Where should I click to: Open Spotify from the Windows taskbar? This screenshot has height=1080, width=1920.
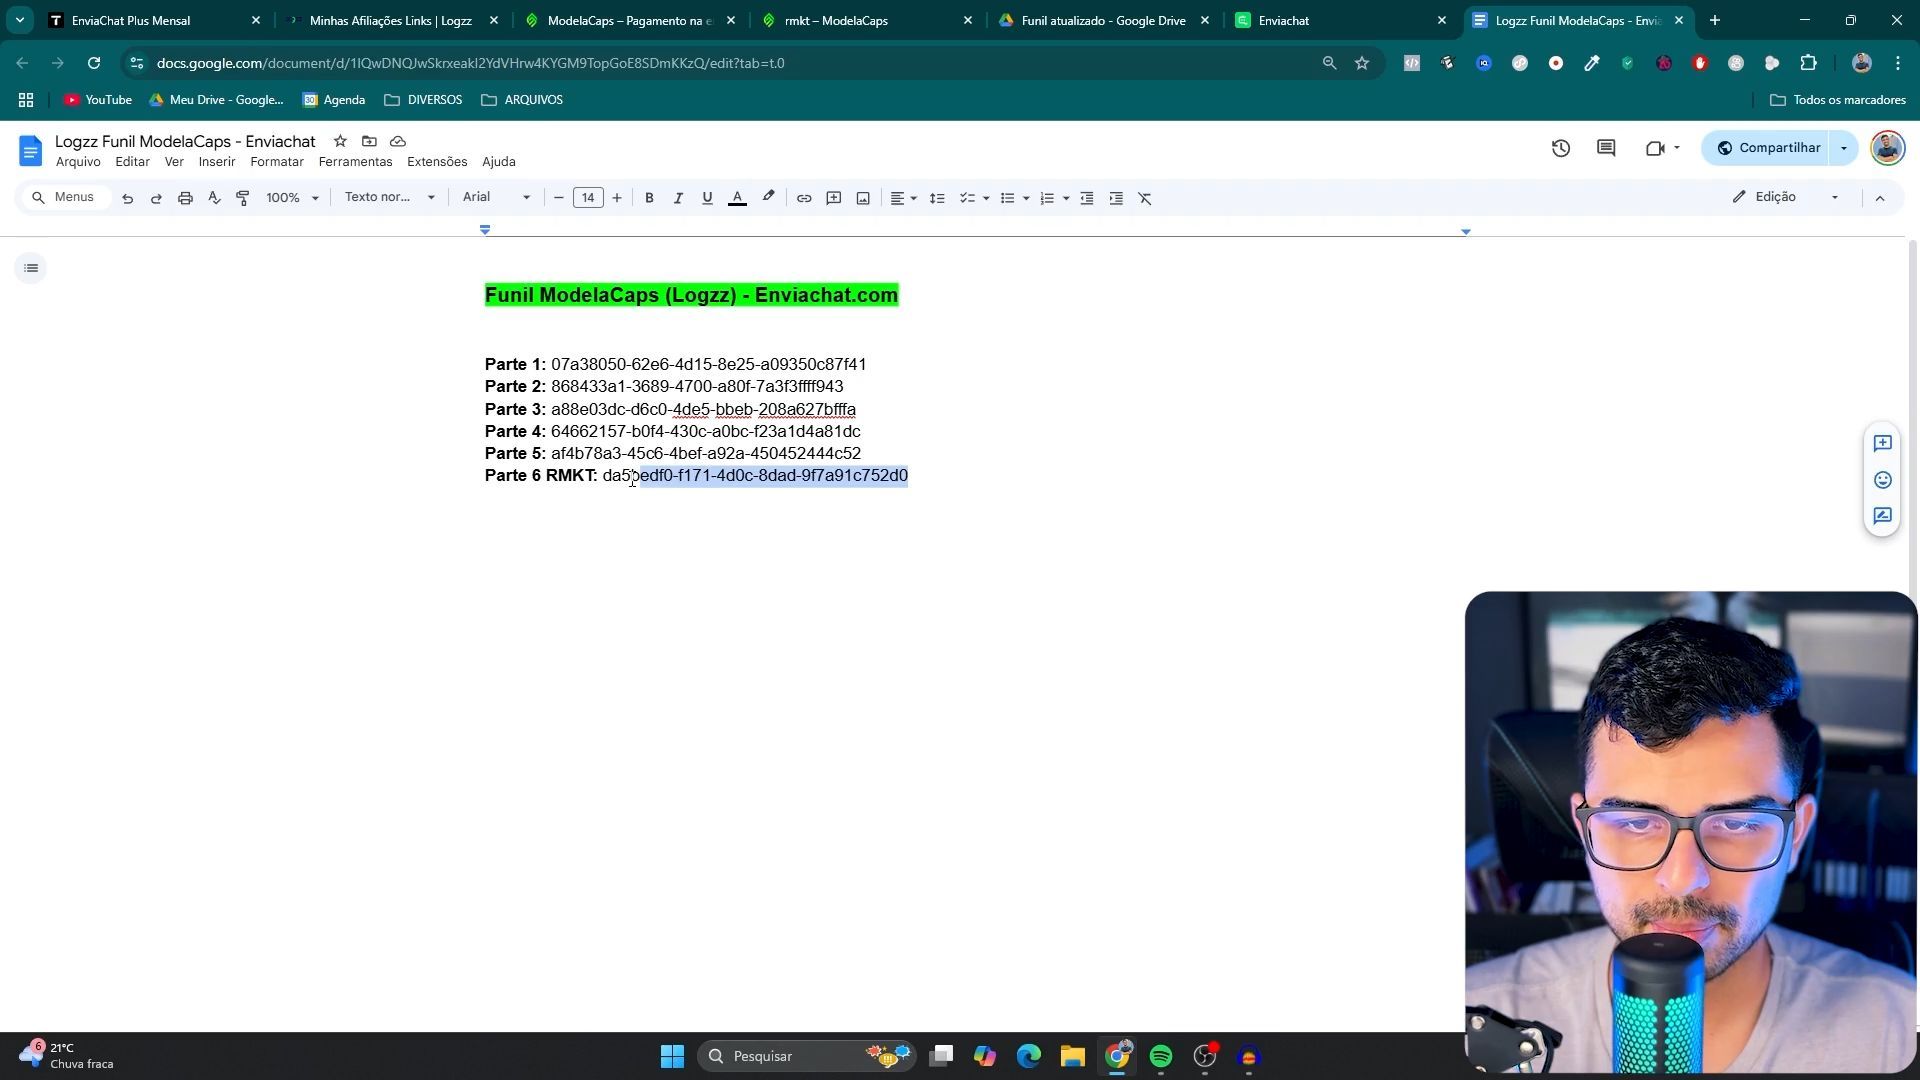(x=1161, y=1056)
